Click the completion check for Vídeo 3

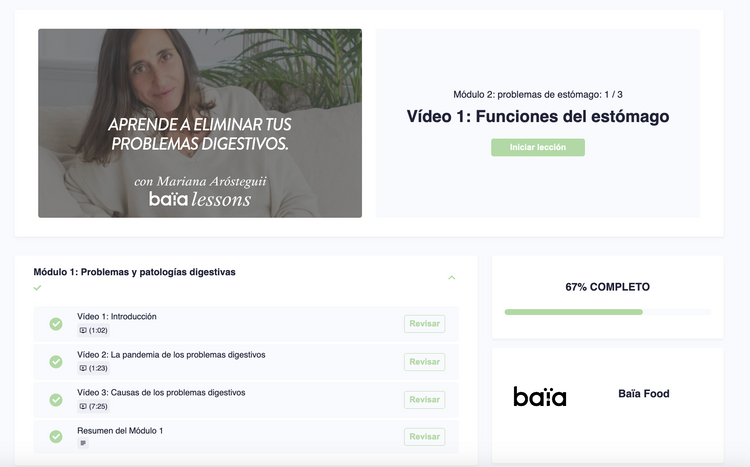[x=56, y=400]
